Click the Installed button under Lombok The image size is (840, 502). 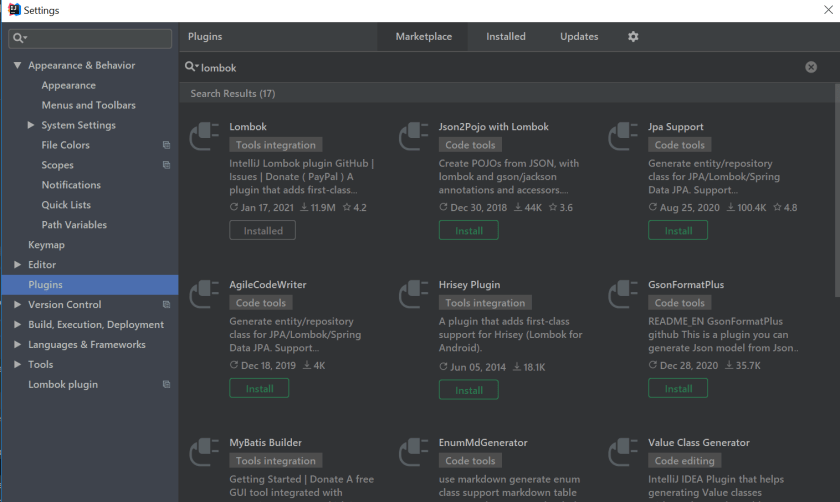[262, 230]
